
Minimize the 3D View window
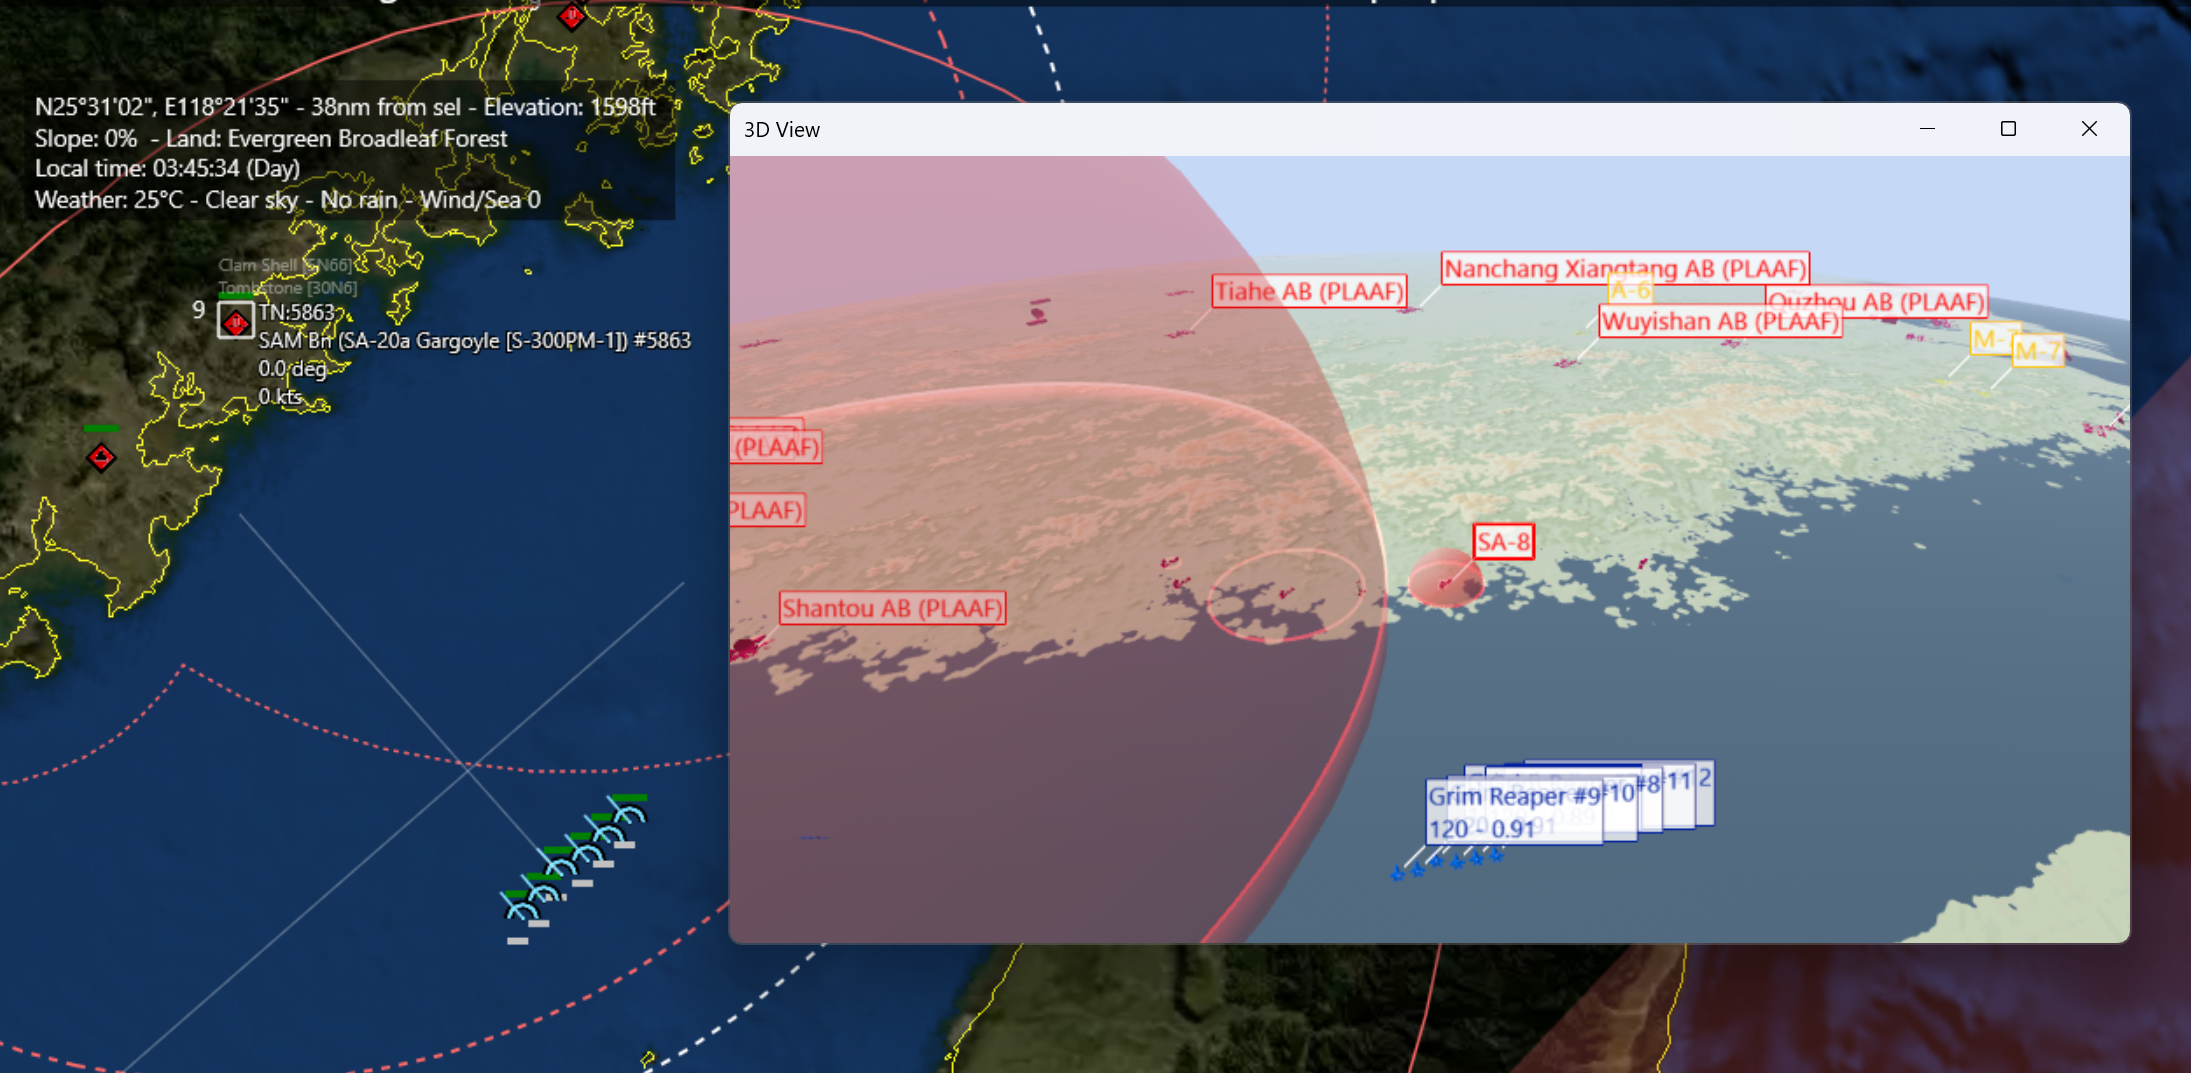click(x=1927, y=129)
